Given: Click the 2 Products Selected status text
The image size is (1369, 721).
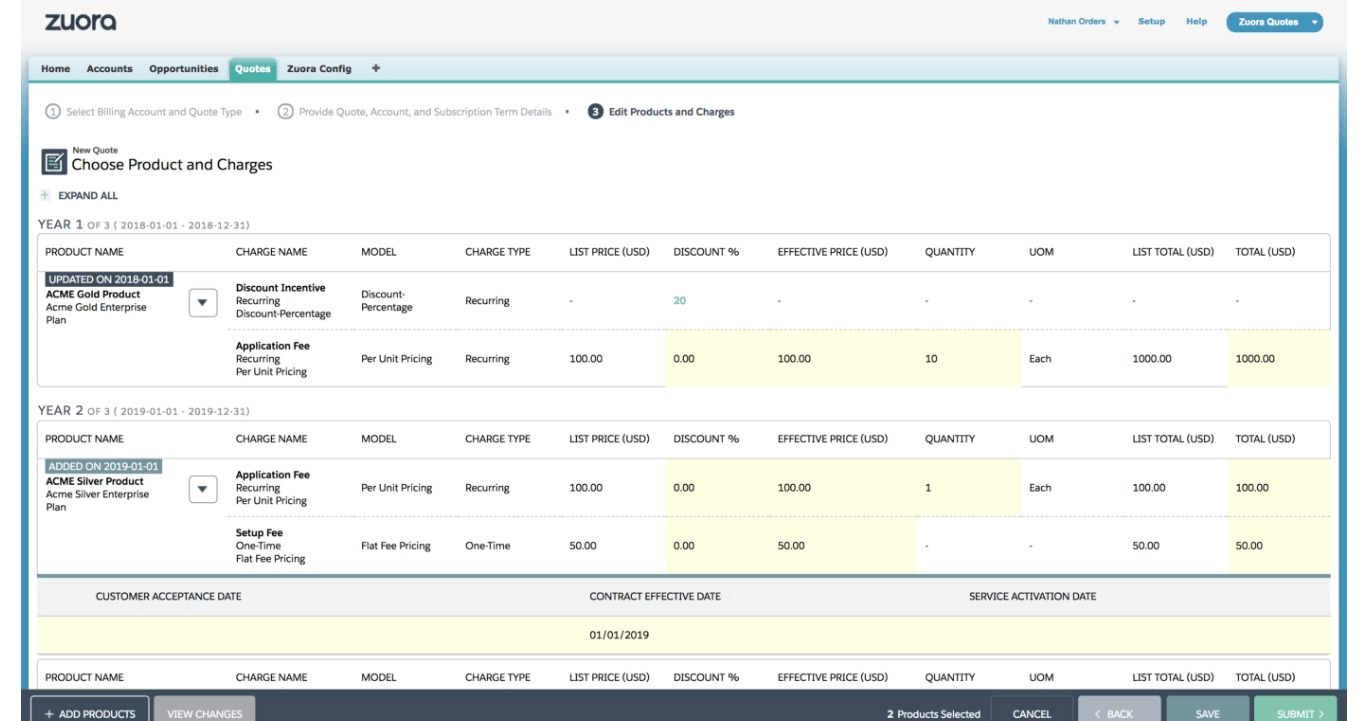Looking at the screenshot, I should pyautogui.click(x=934, y=714).
